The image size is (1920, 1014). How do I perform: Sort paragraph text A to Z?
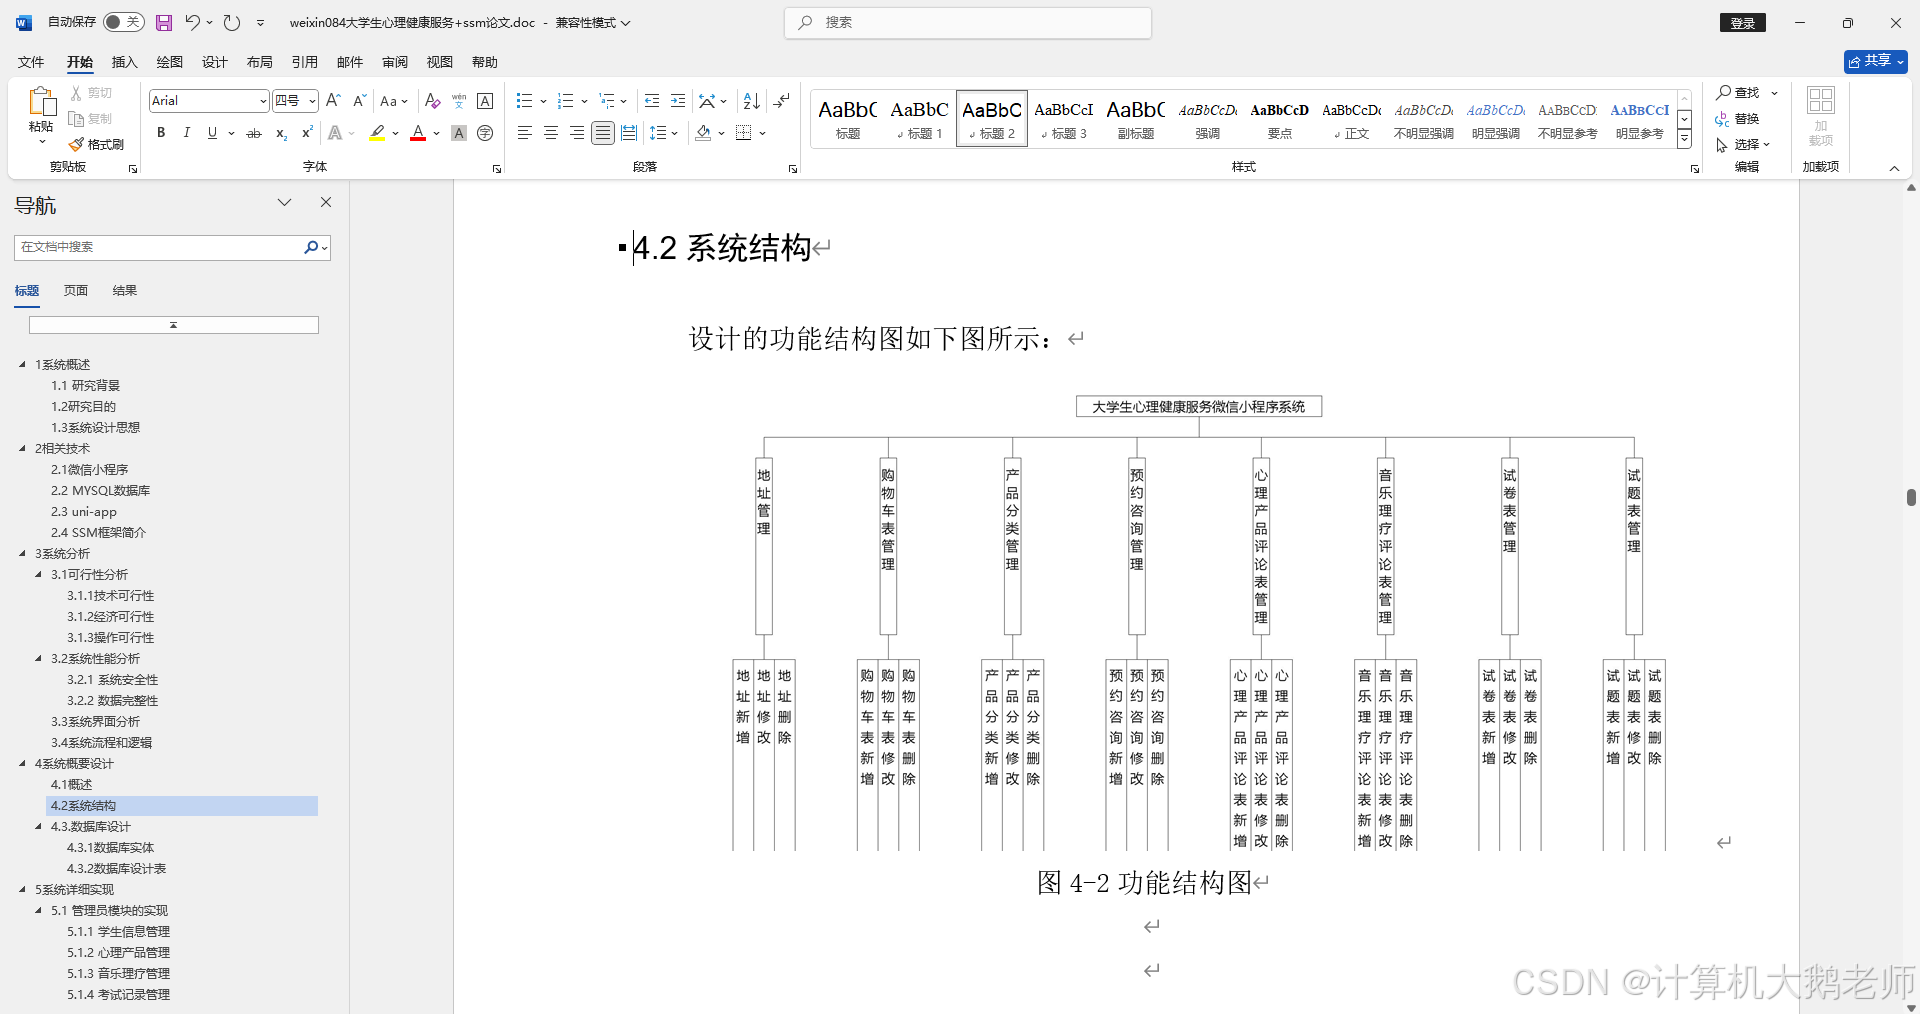[x=752, y=101]
